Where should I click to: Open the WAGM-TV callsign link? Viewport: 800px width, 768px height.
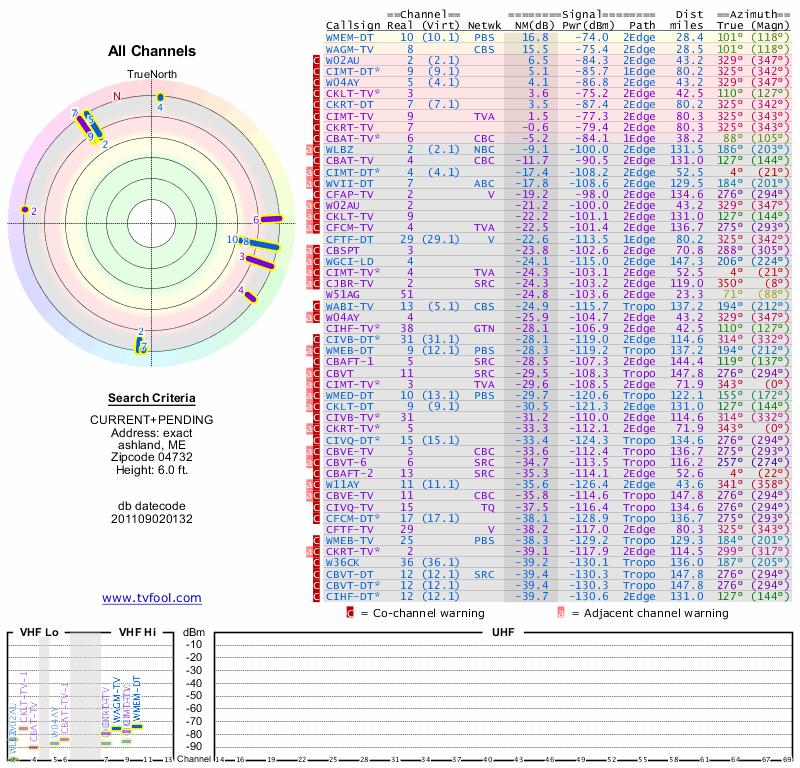point(350,49)
